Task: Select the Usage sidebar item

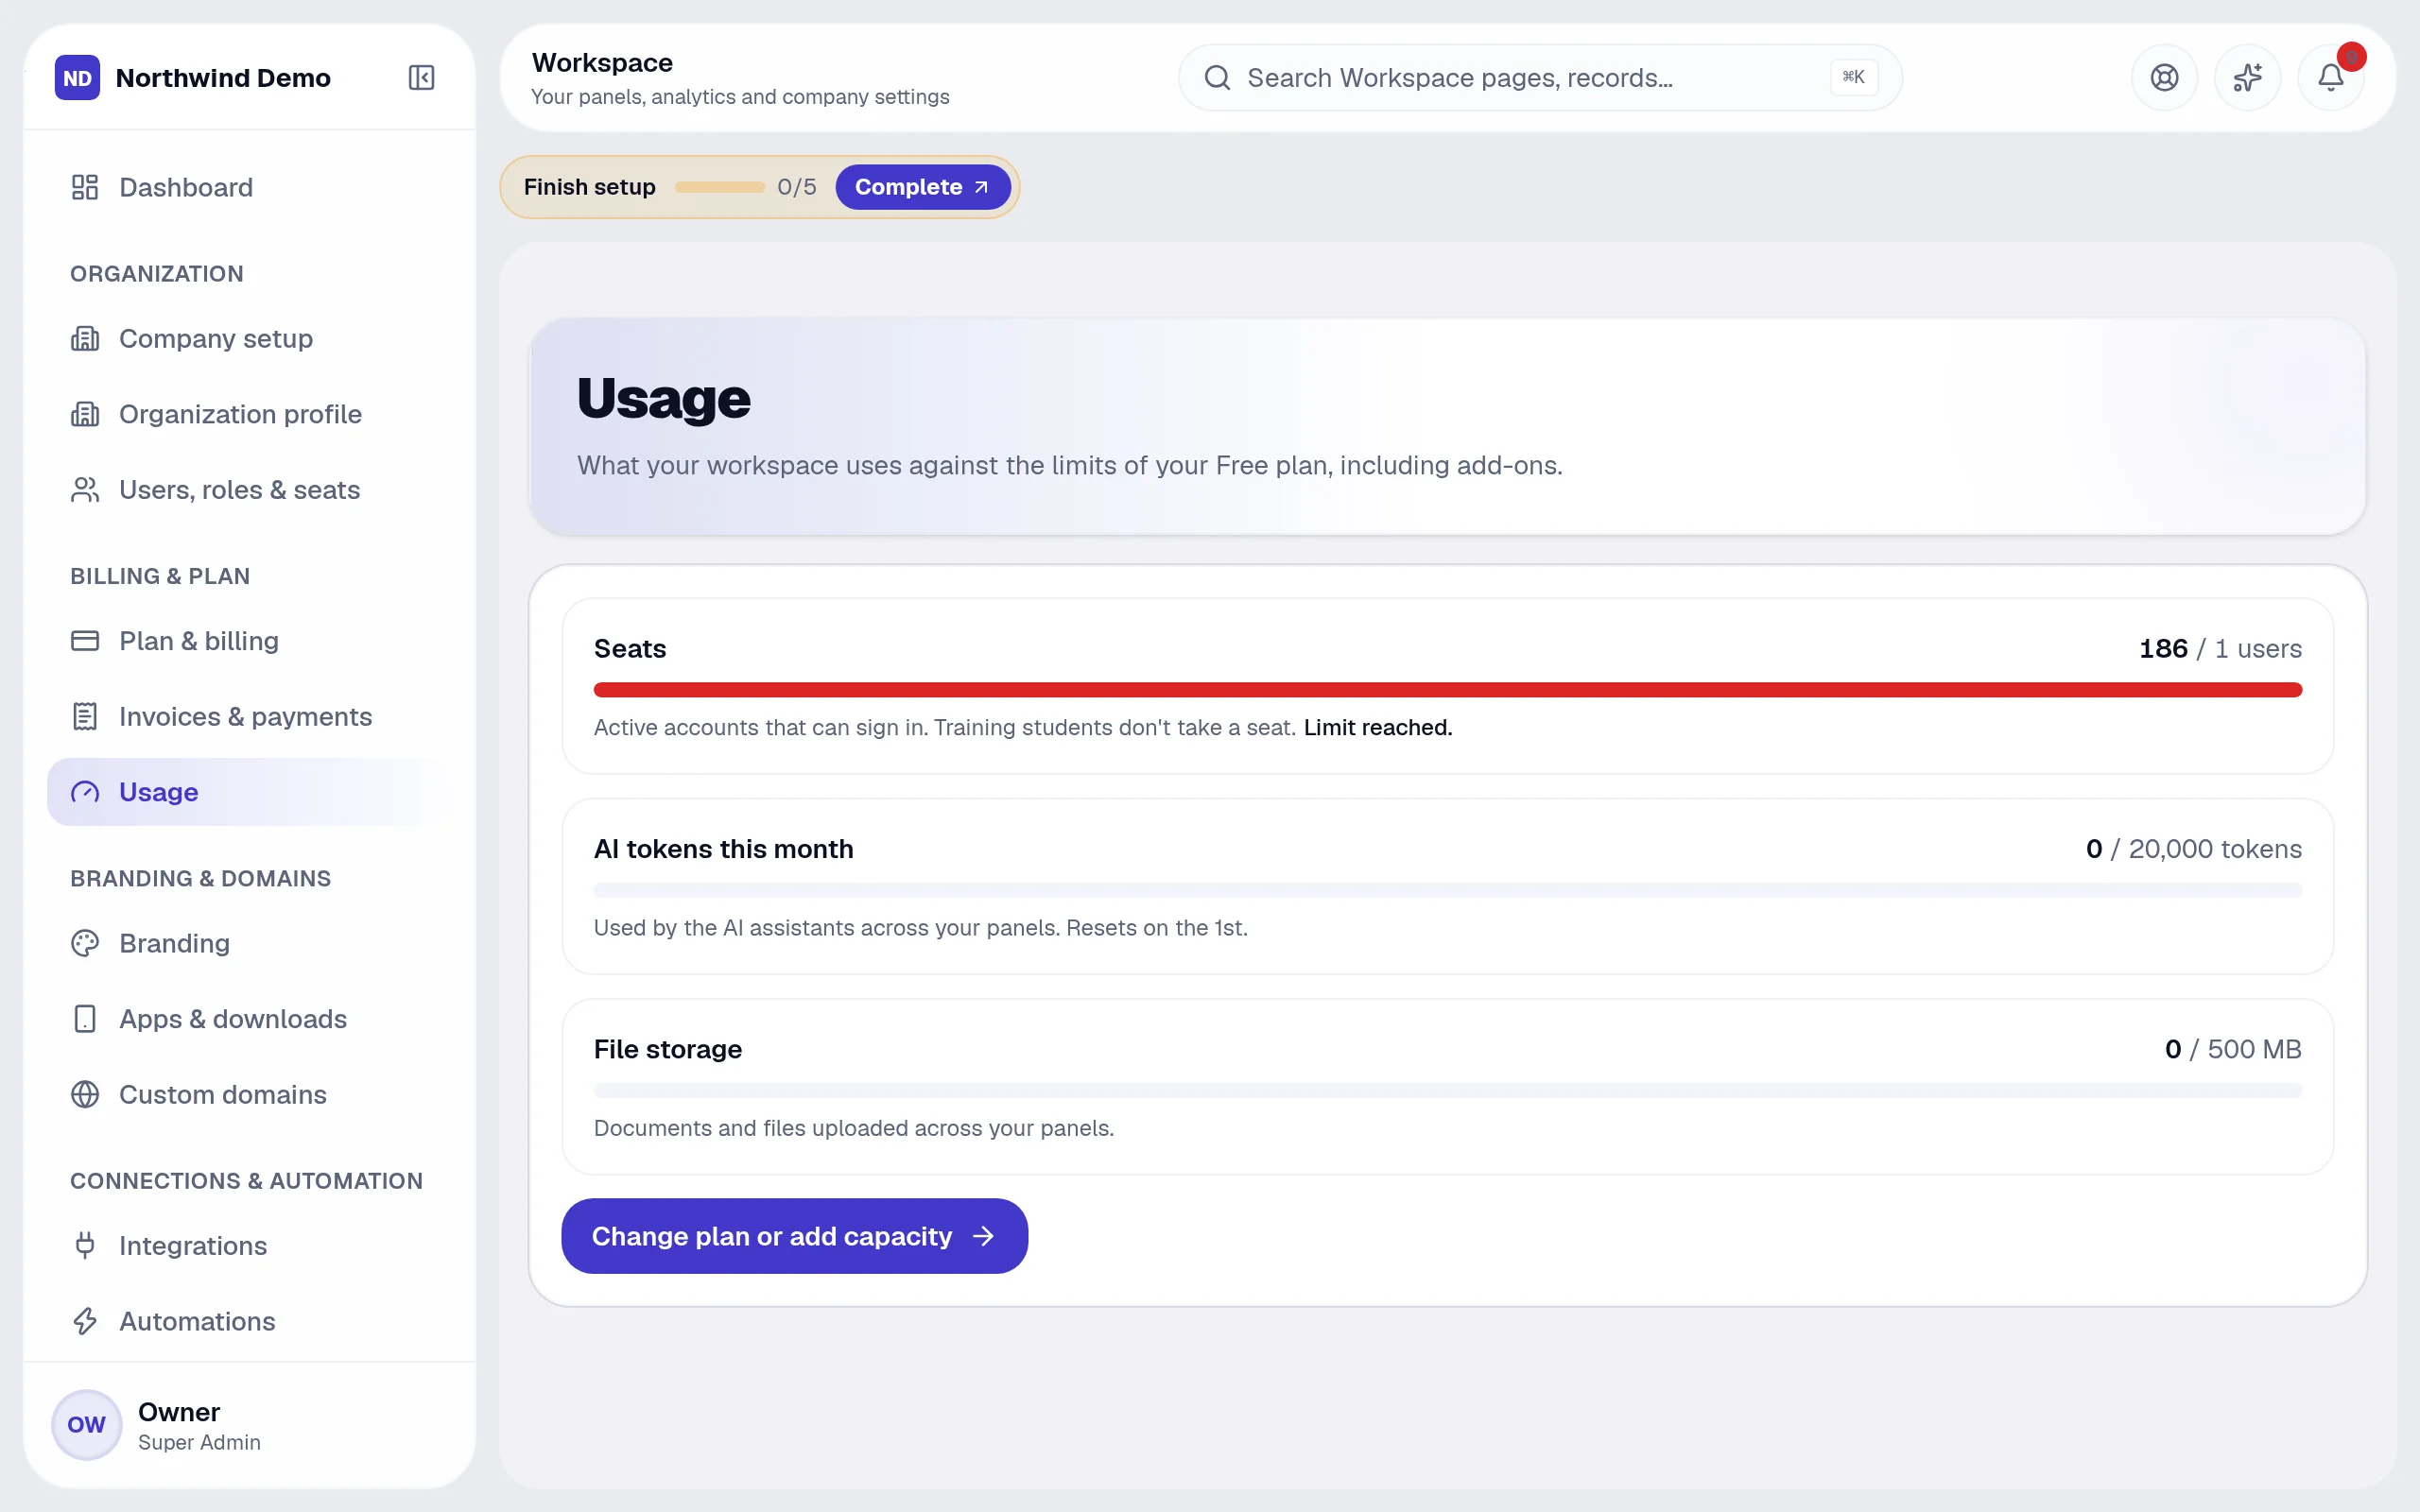Action: click(x=250, y=792)
